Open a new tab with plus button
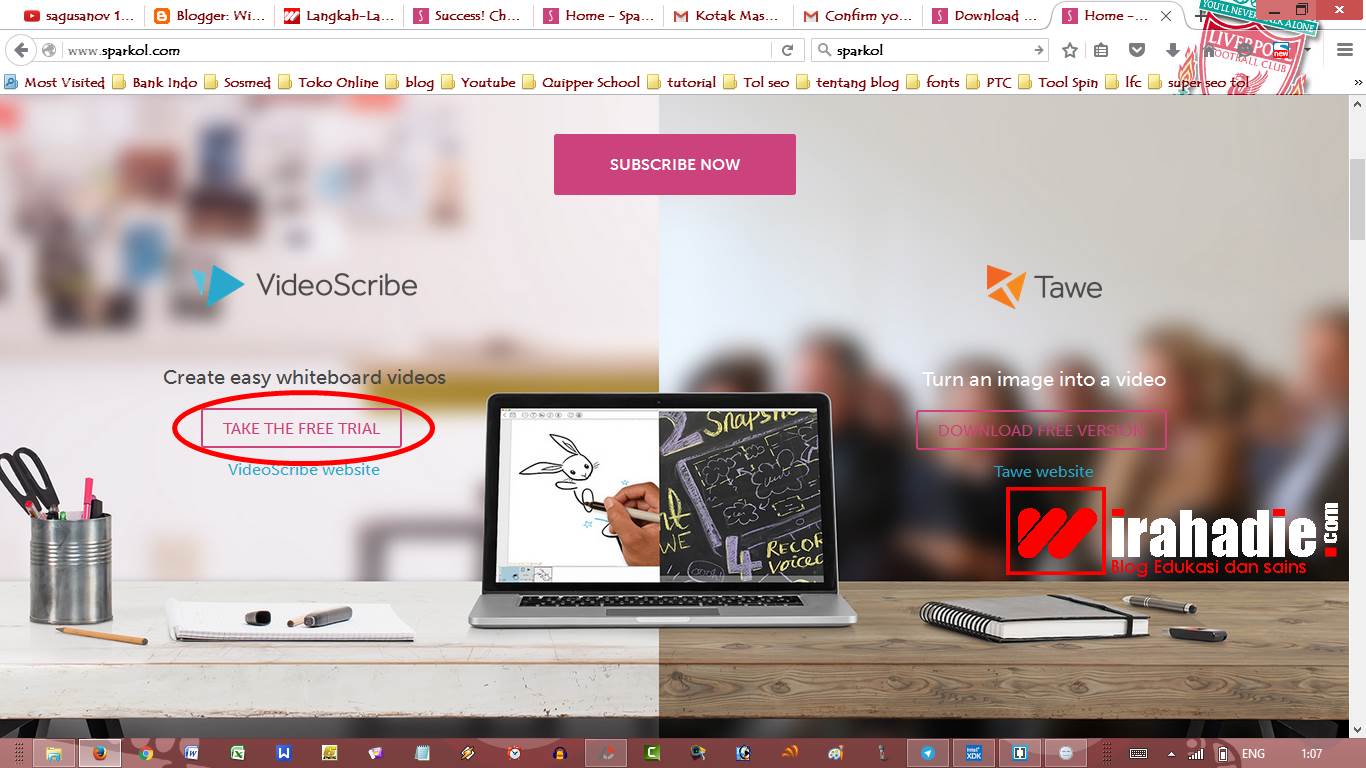Image resolution: width=1366 pixels, height=768 pixels. coord(1200,15)
